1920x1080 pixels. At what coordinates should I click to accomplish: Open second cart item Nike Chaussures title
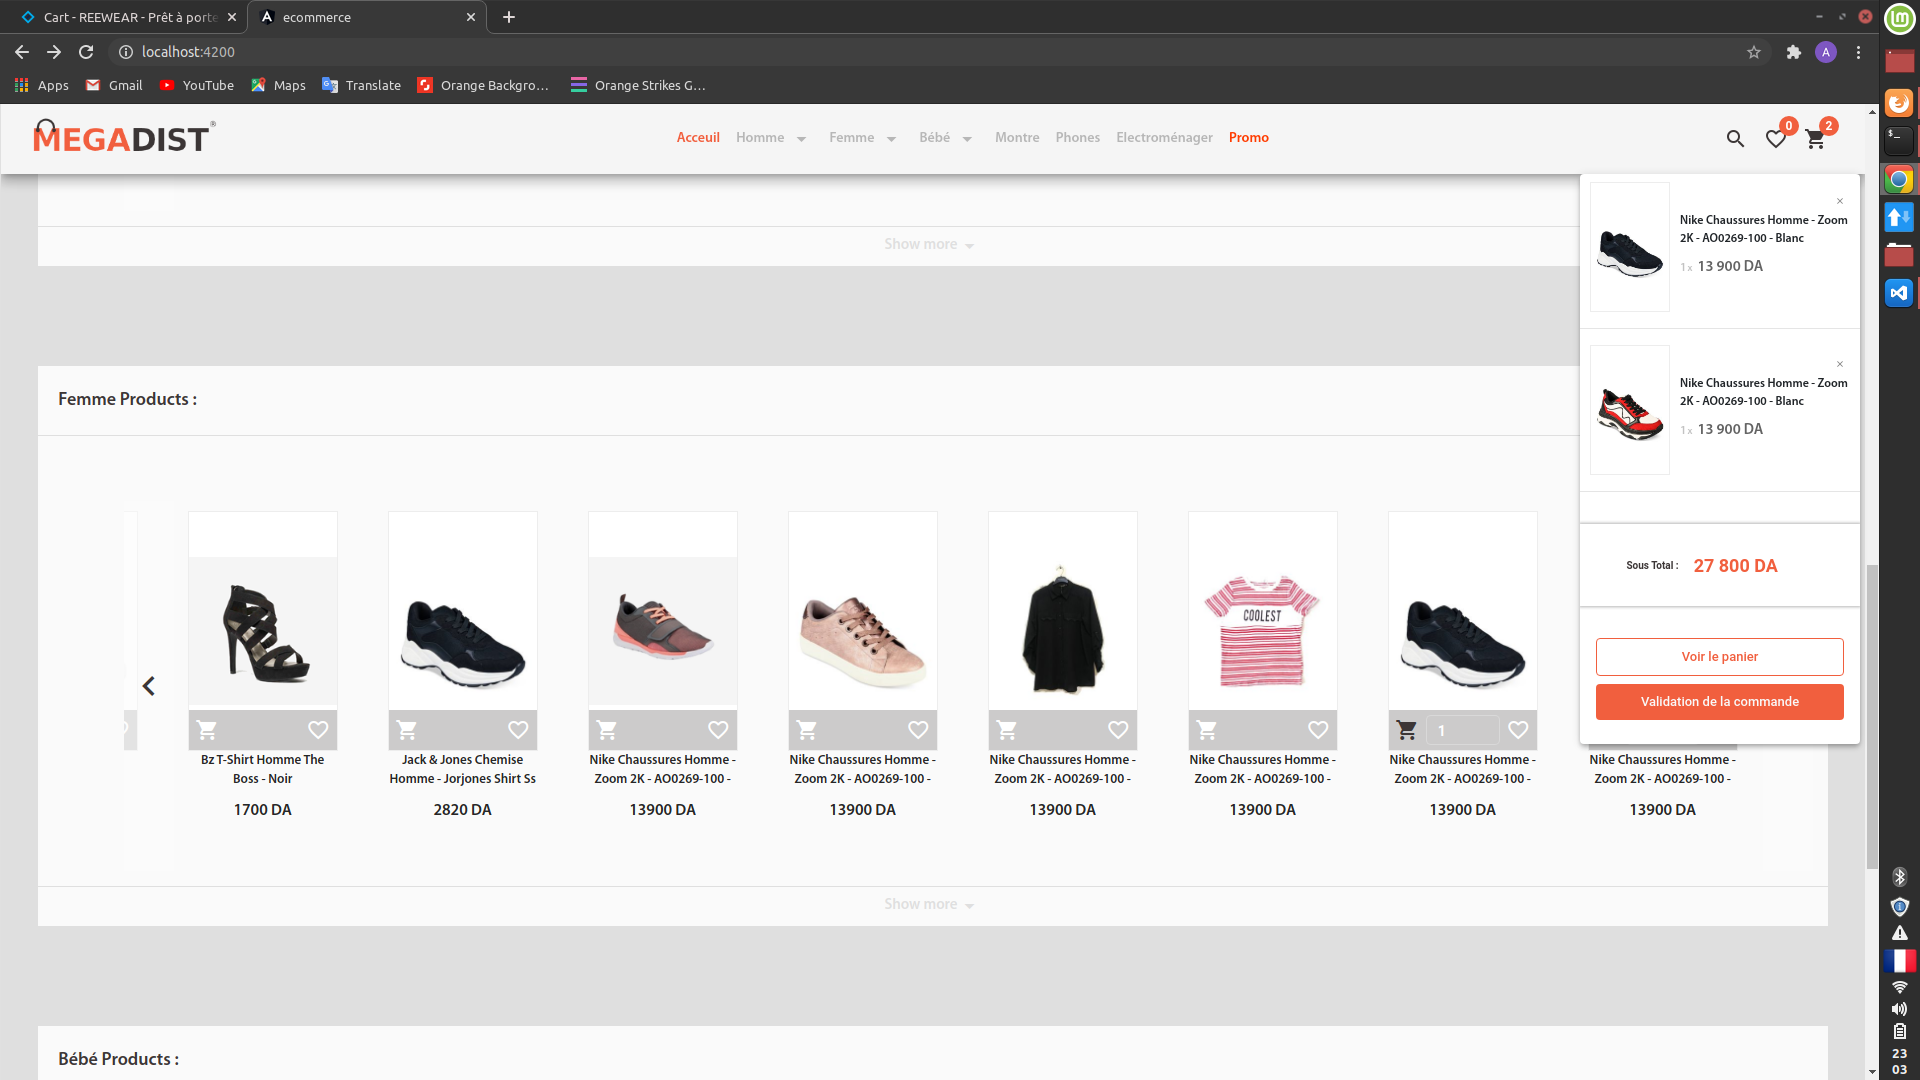(1763, 392)
